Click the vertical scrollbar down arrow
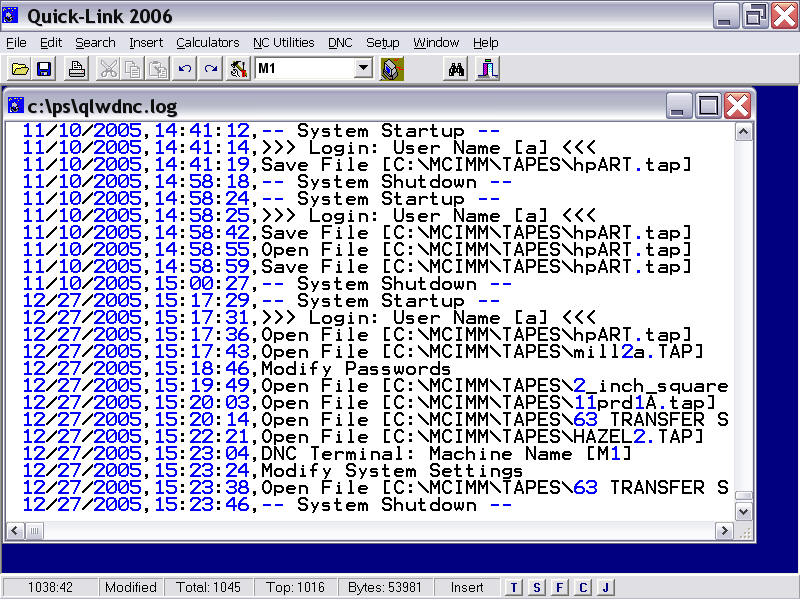This screenshot has height=600, width=800. pos(743,511)
